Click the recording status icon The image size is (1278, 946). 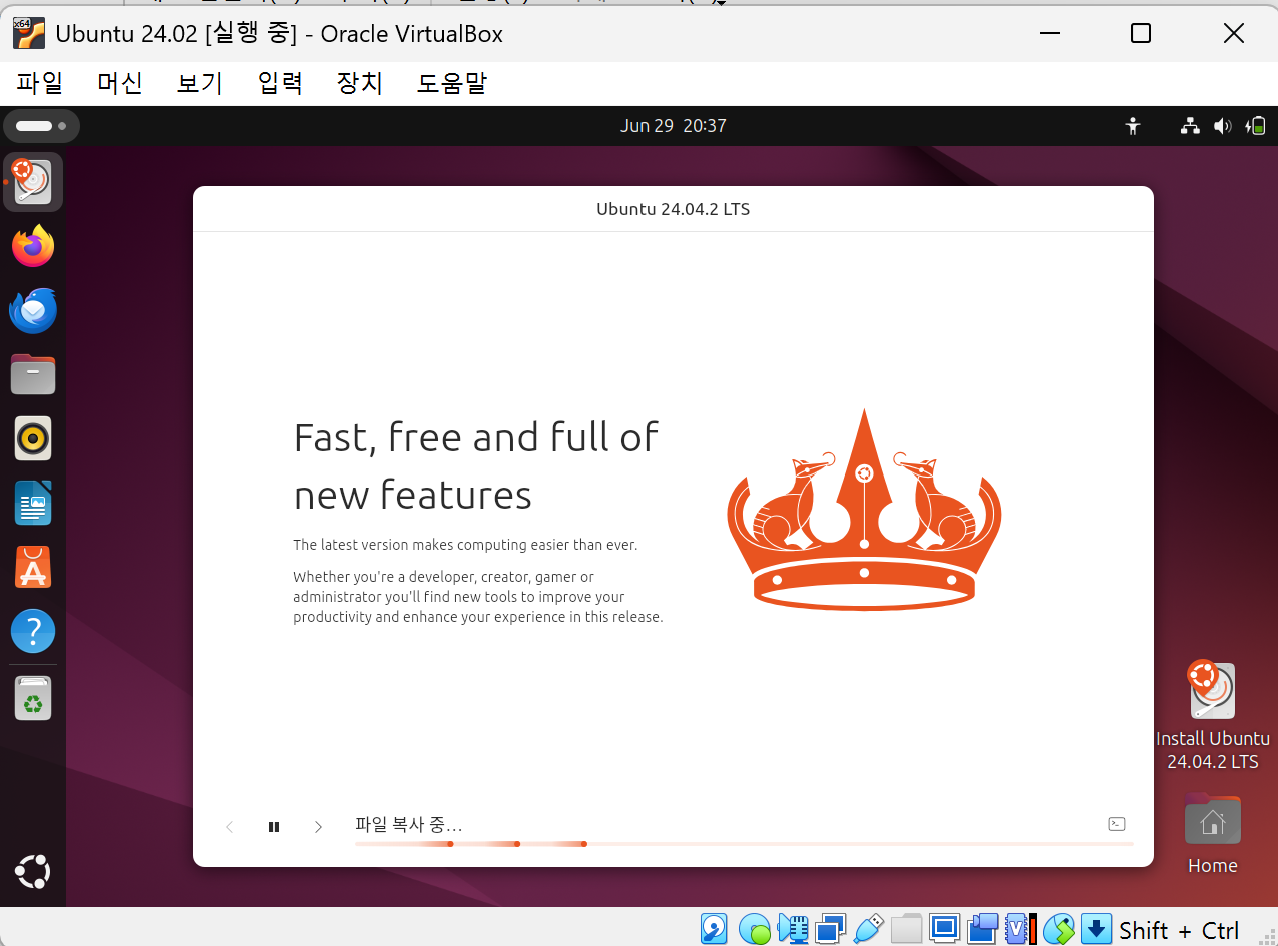tap(983, 929)
